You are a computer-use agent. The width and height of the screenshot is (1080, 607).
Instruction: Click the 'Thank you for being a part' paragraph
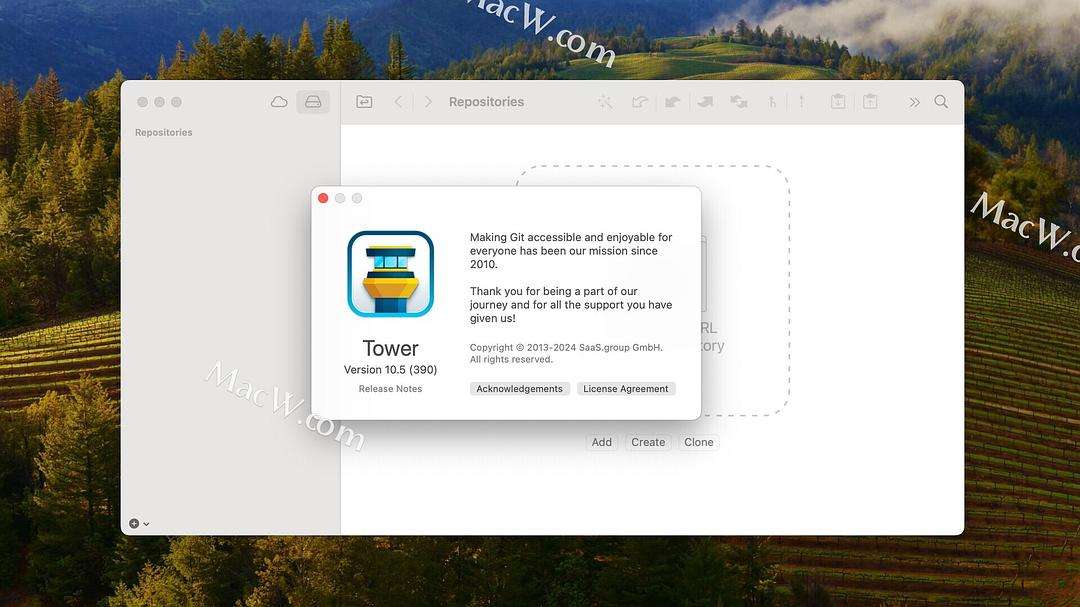coord(571,305)
